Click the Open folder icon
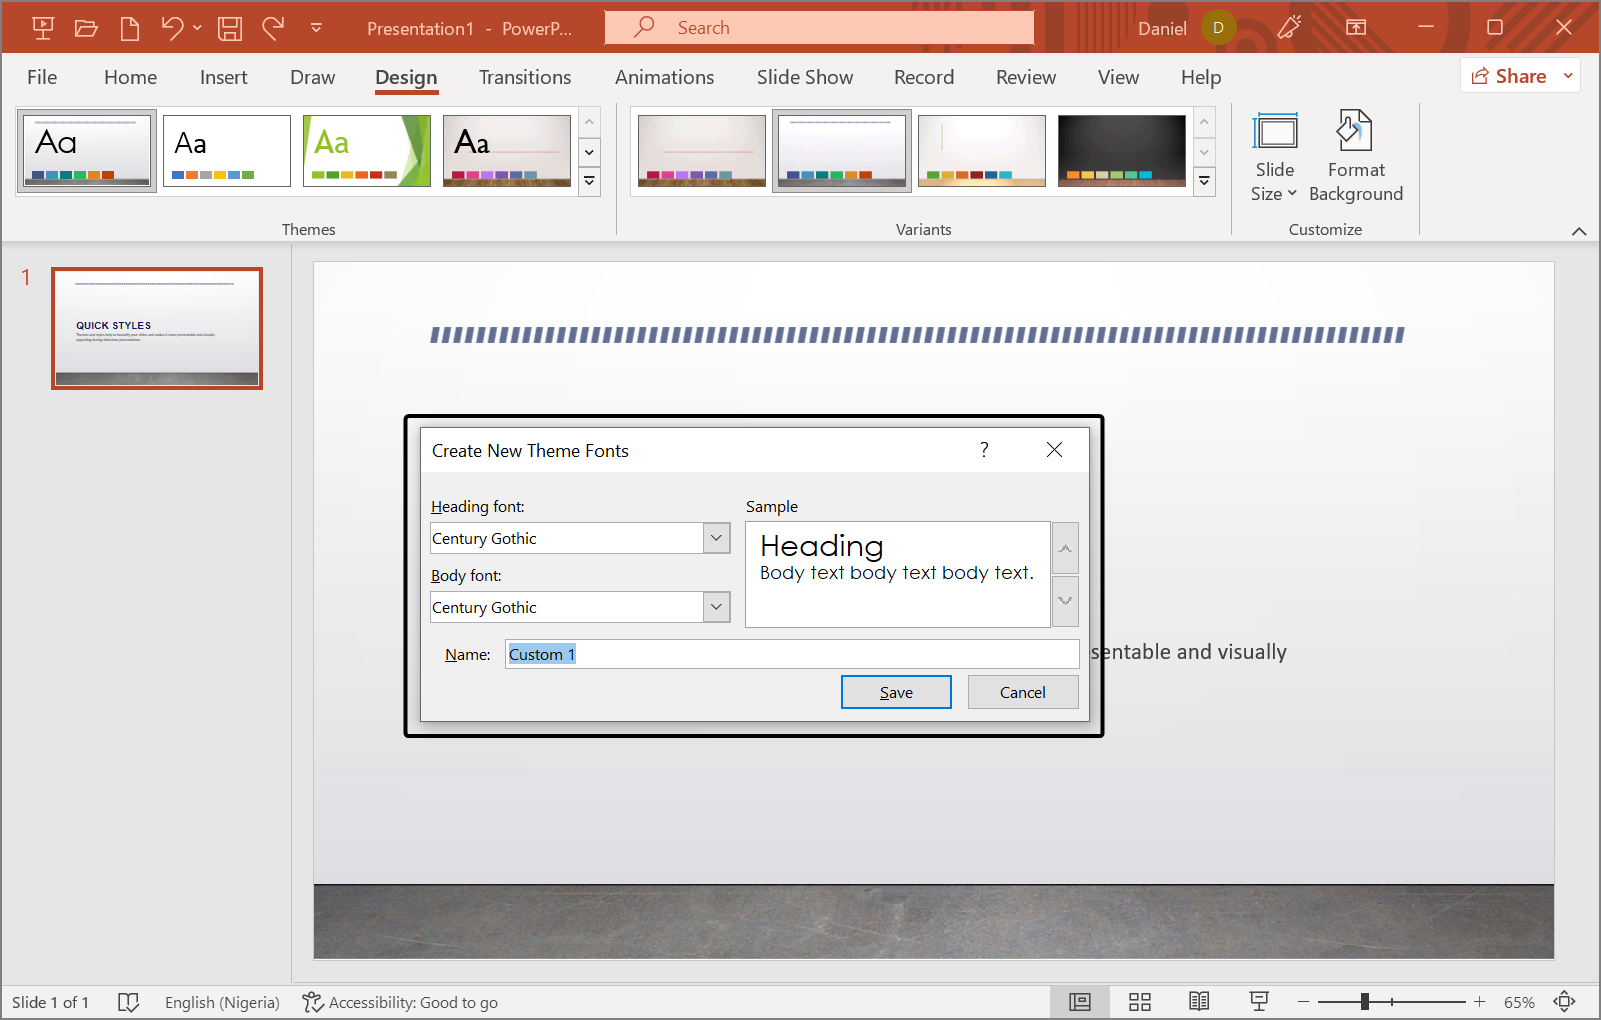This screenshot has width=1601, height=1020. [86, 28]
